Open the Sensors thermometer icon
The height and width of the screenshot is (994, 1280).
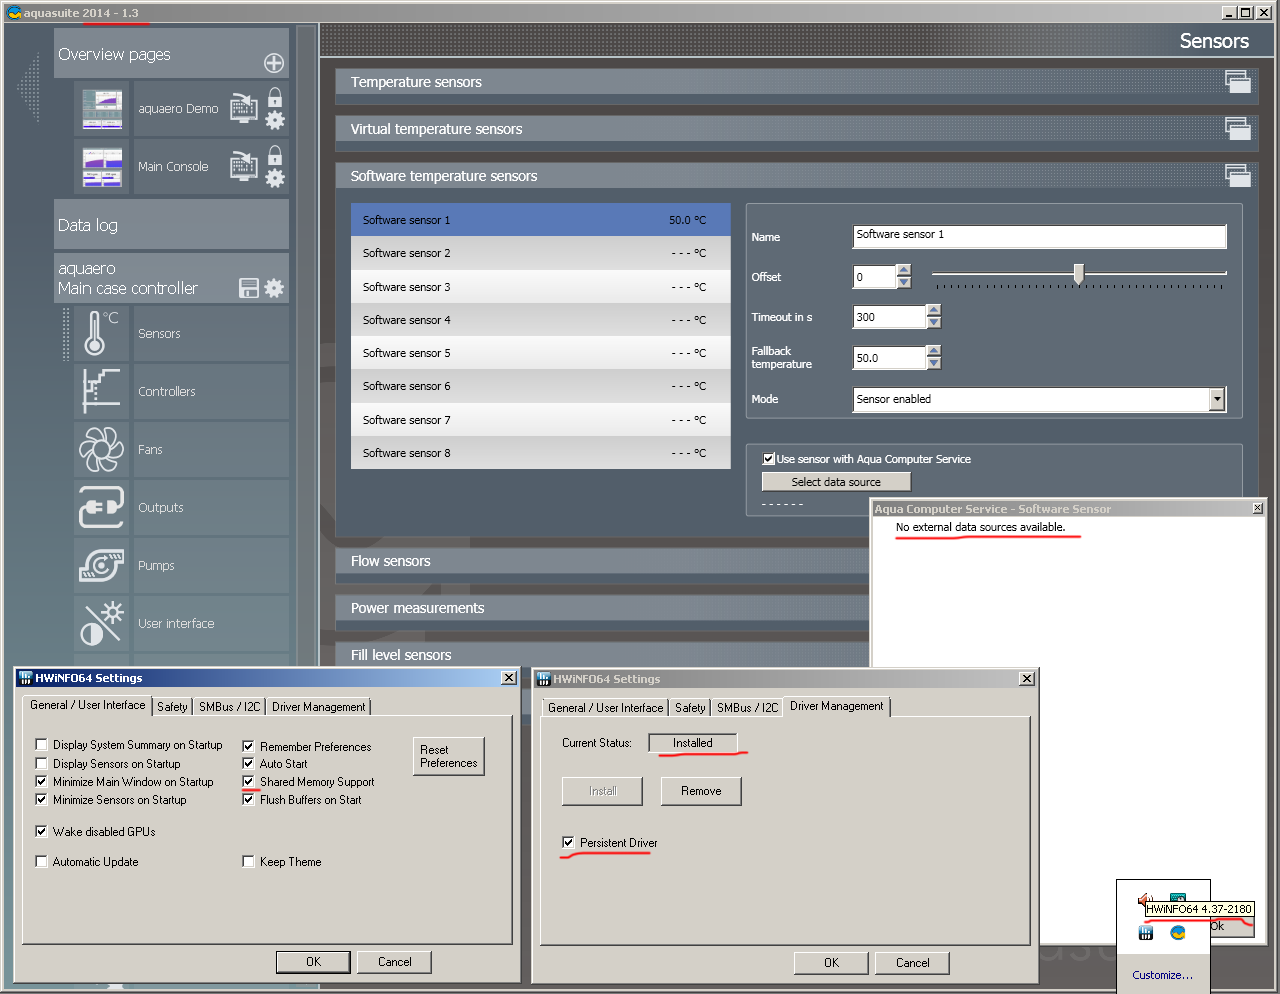click(x=101, y=334)
